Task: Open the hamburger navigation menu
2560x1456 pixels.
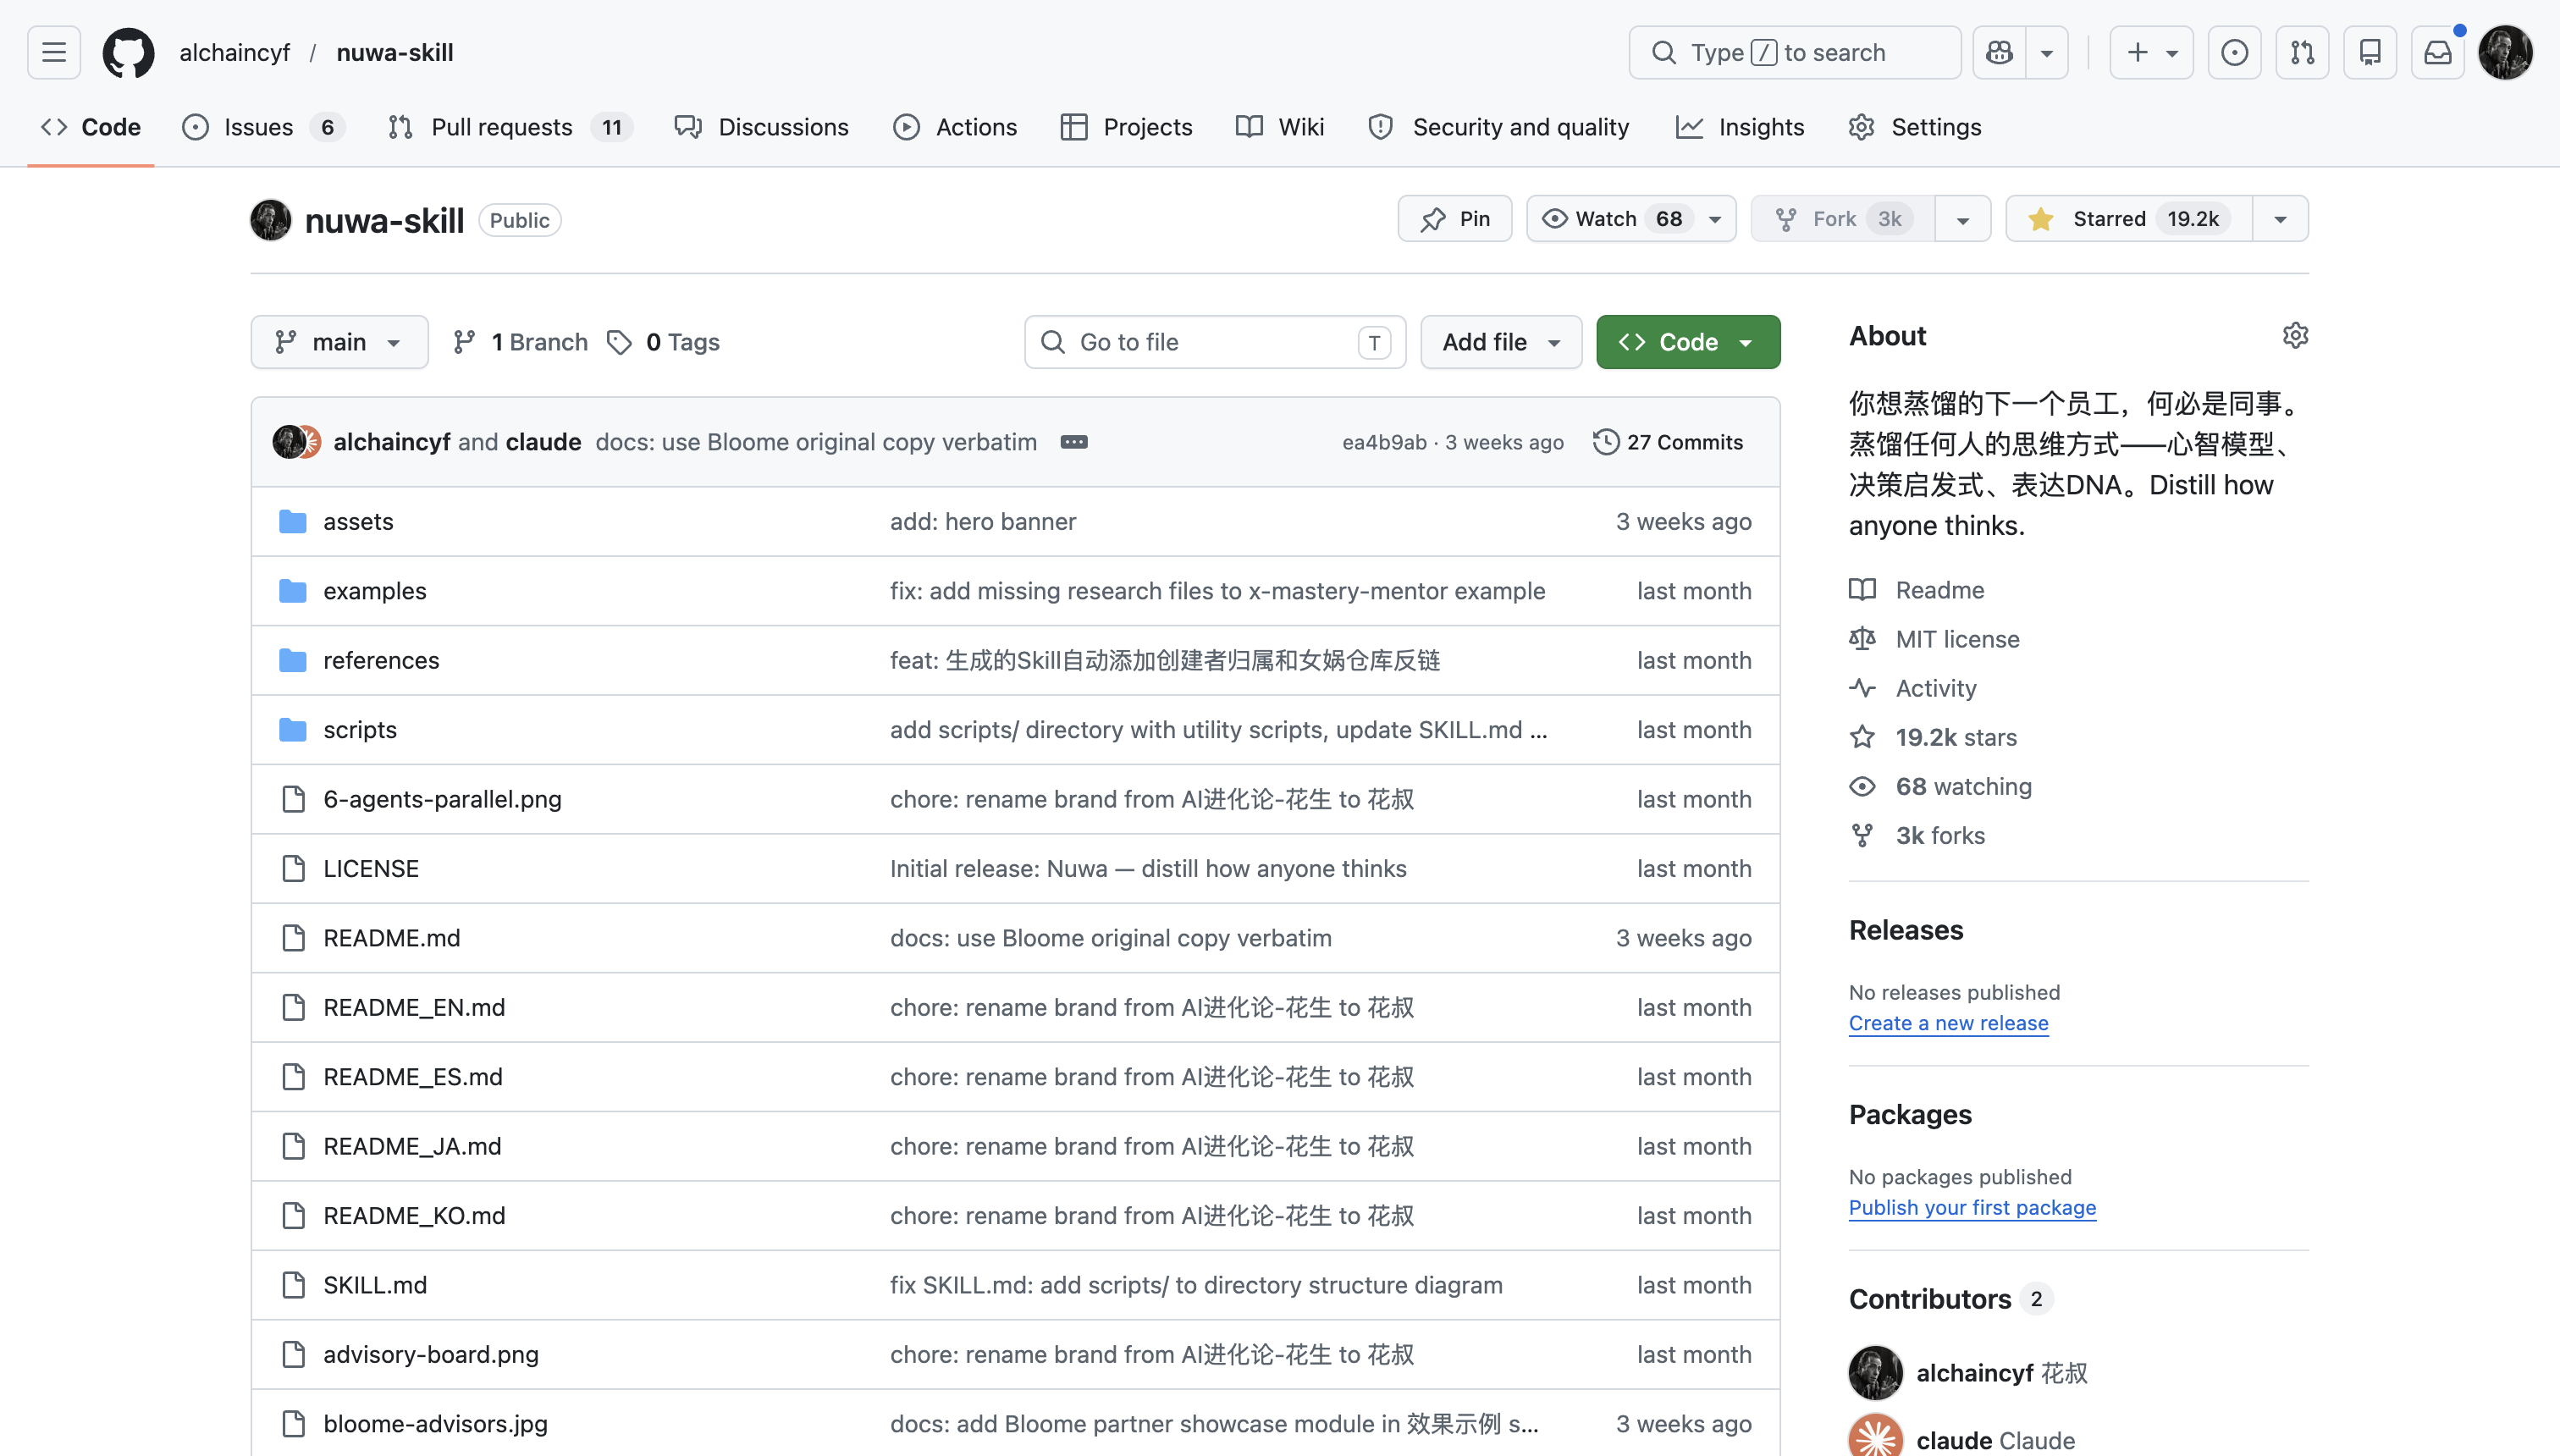Action: 54,52
